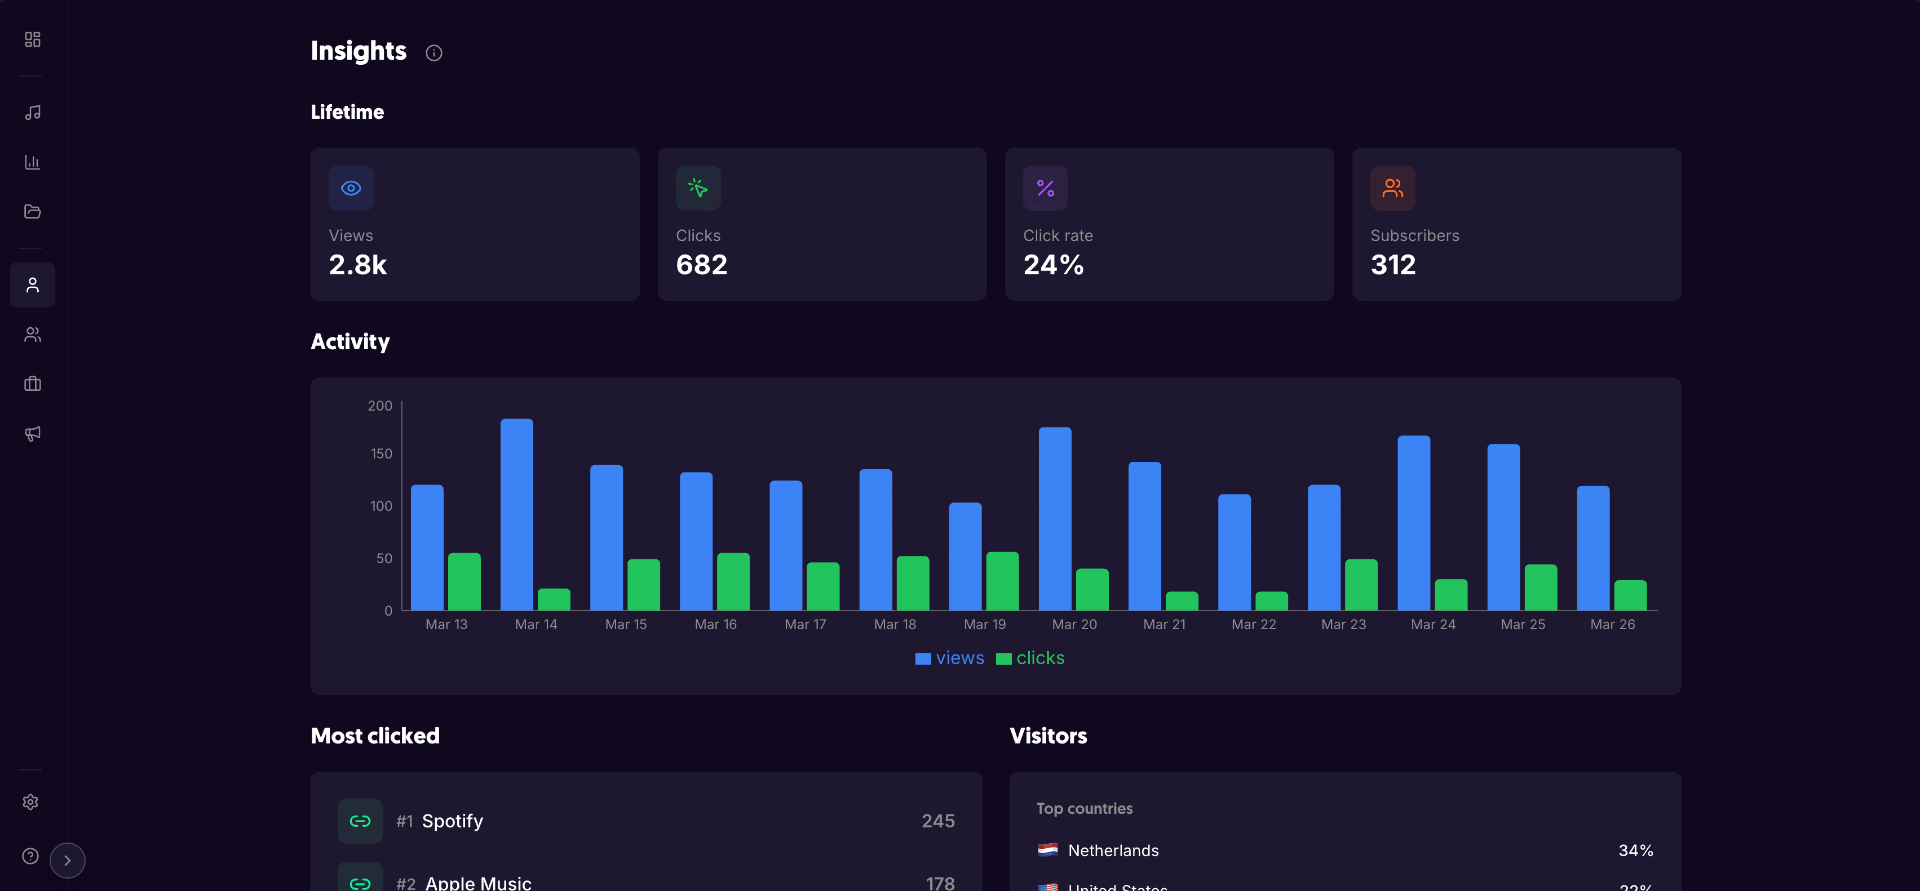1920x891 pixels.
Task: Open the bar chart analytics sidebar icon
Action: (x=32, y=162)
